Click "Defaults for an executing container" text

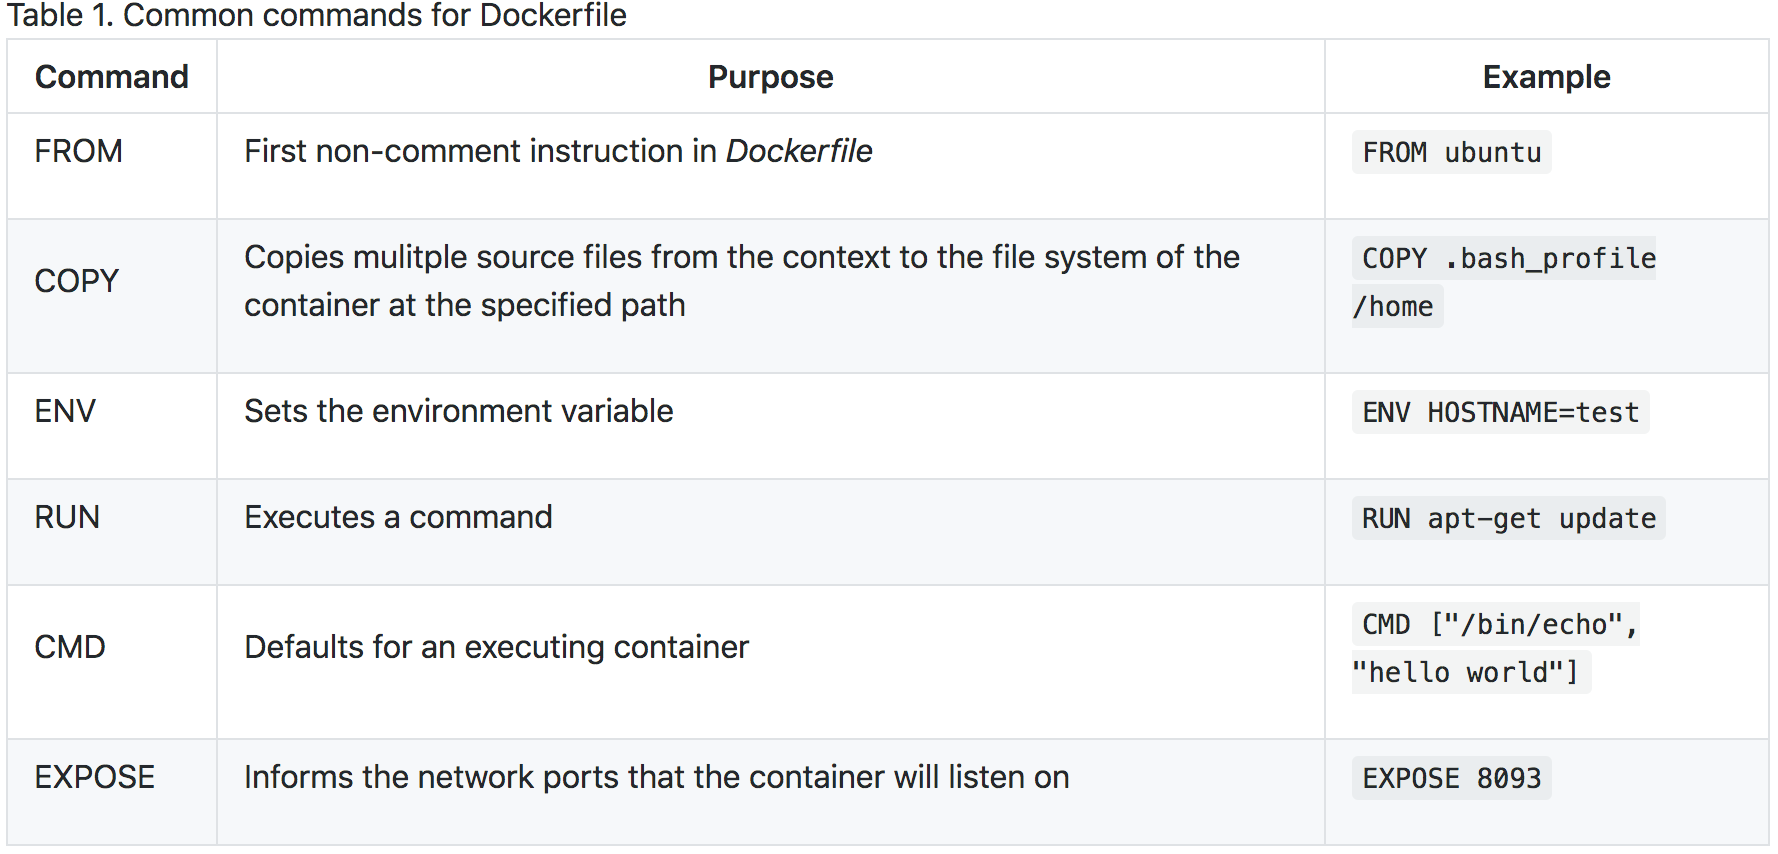(496, 647)
